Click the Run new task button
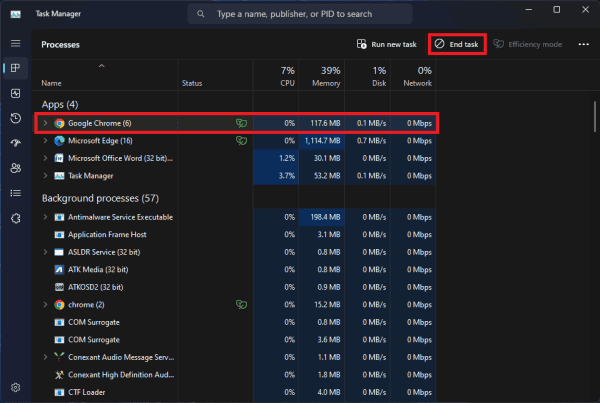Screen dimensions: 600x403 click(388, 44)
